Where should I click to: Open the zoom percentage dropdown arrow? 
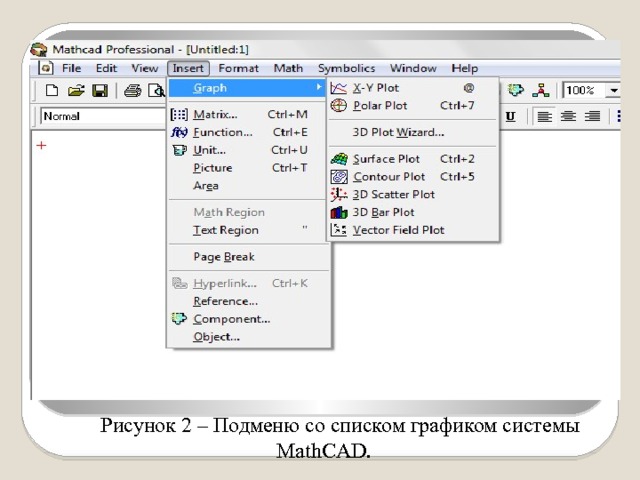click(613, 90)
